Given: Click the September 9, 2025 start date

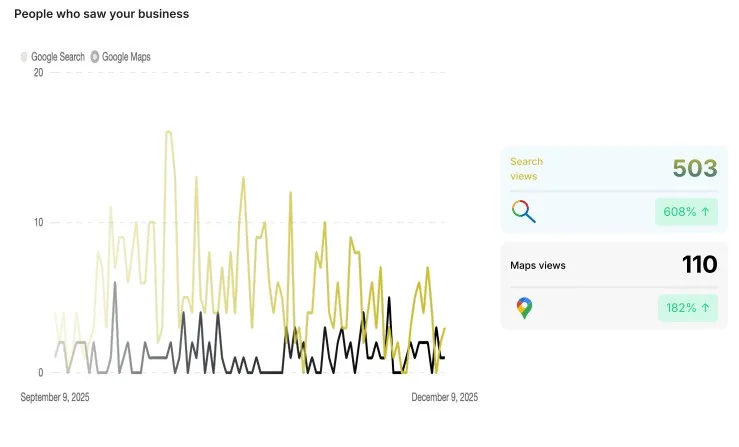Looking at the screenshot, I should (x=55, y=397).
